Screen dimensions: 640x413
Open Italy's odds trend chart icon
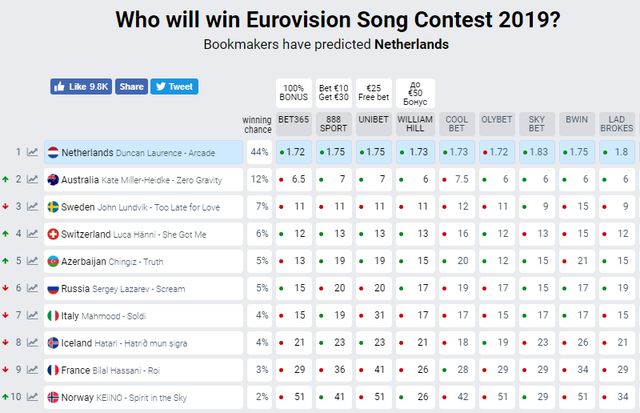click(32, 315)
